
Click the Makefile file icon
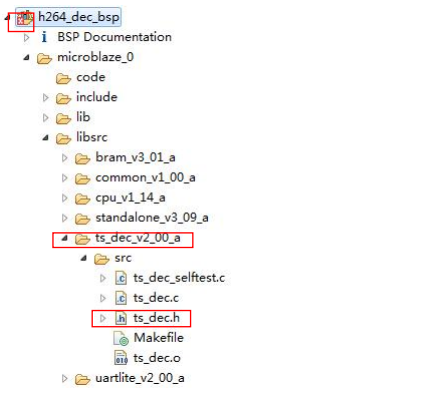121,338
